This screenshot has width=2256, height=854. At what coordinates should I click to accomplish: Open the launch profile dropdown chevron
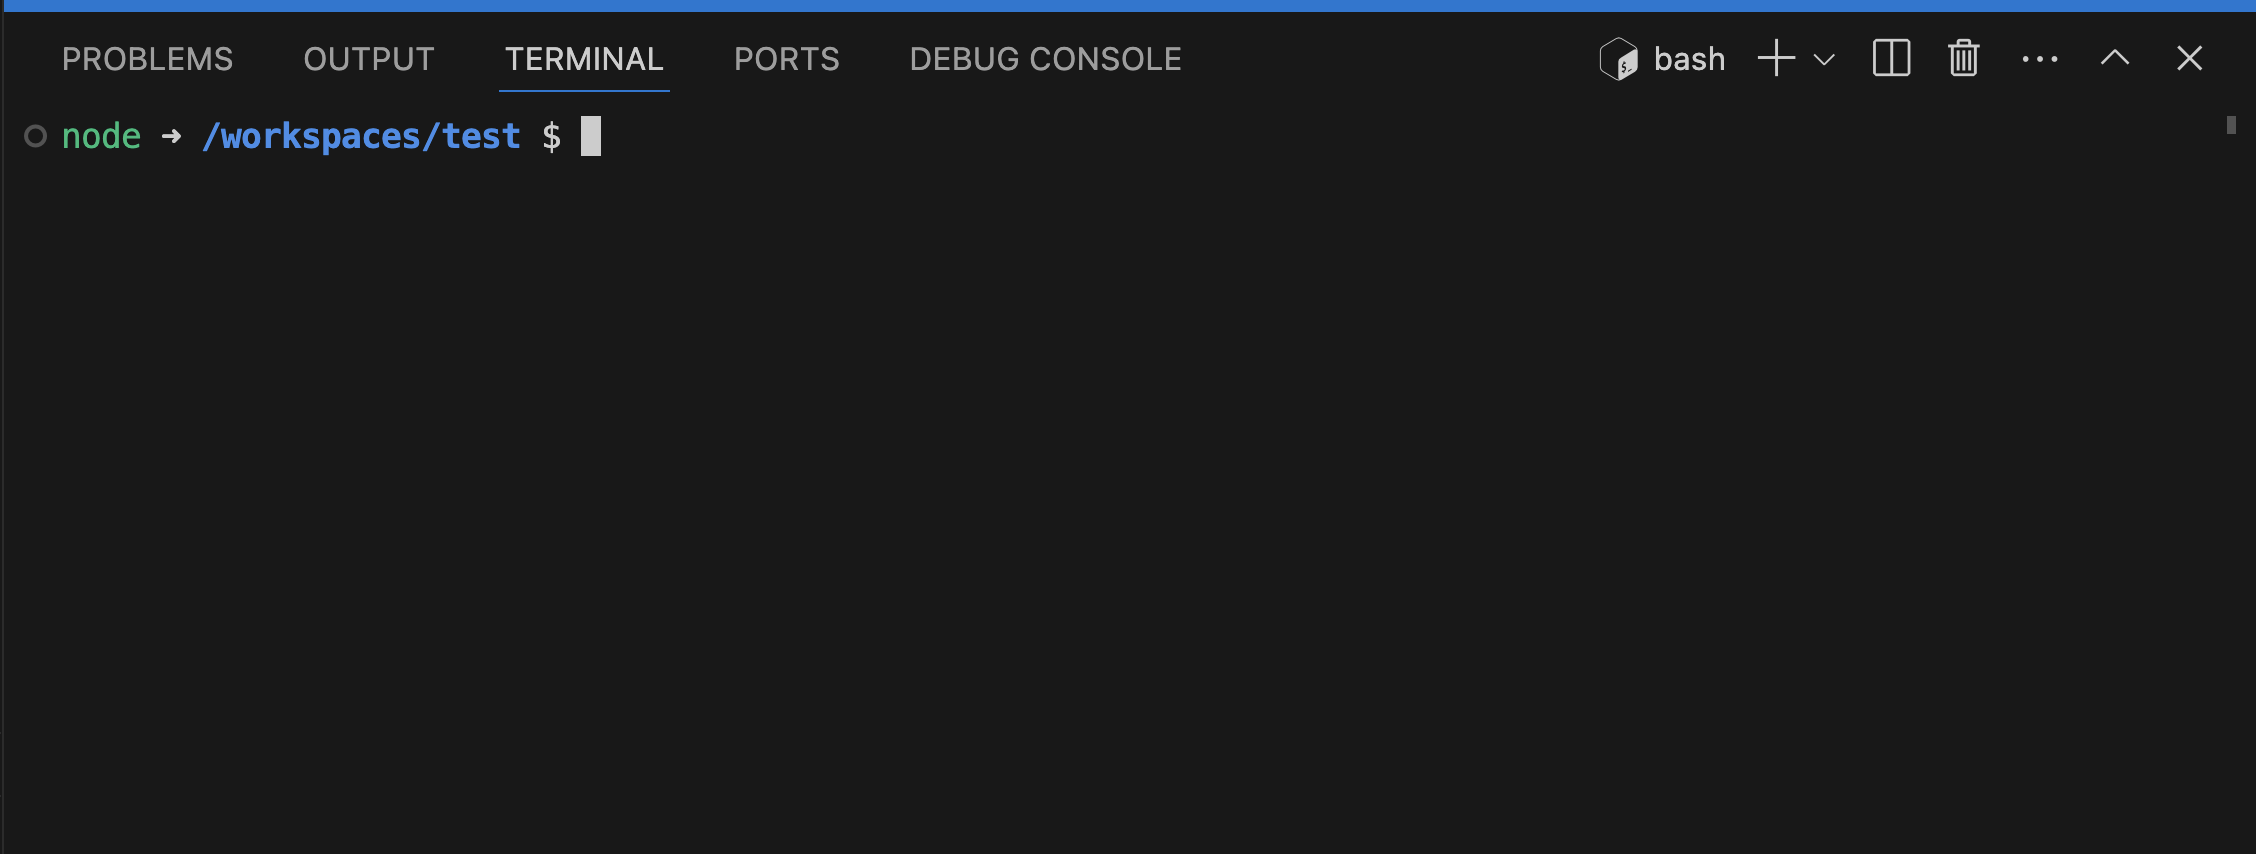pos(1824,59)
